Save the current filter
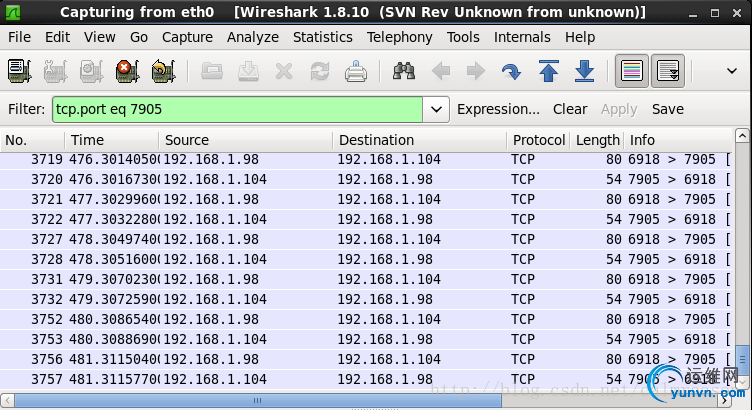The width and height of the screenshot is (752, 410). pyautogui.click(x=668, y=109)
